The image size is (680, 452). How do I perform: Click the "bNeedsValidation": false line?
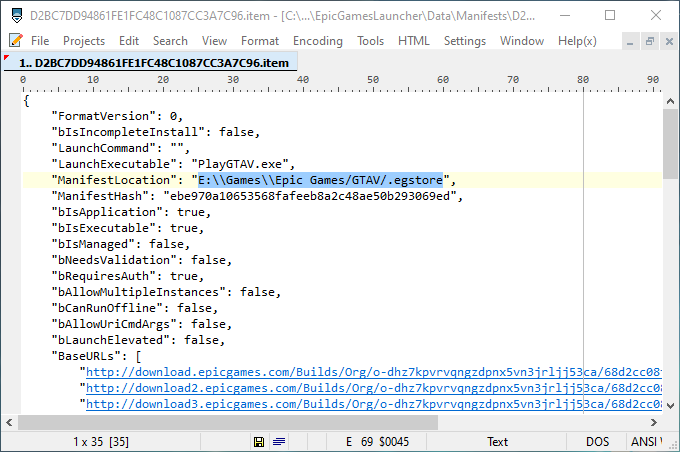pos(142,260)
